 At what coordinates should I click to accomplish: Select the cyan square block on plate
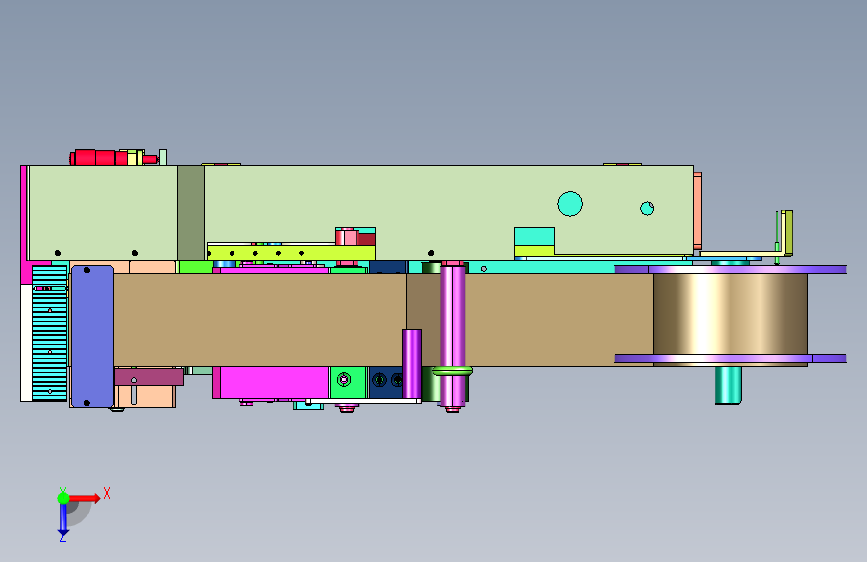tap(534, 237)
